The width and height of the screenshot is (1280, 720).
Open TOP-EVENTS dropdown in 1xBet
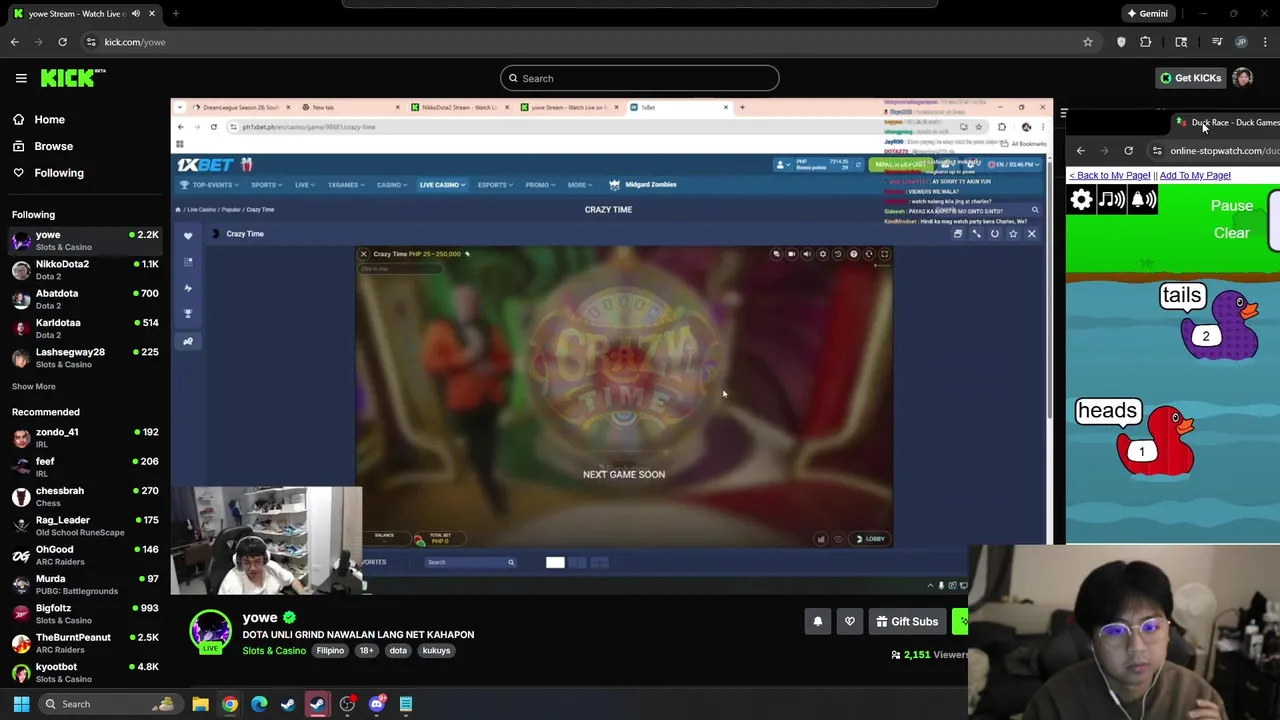click(209, 185)
